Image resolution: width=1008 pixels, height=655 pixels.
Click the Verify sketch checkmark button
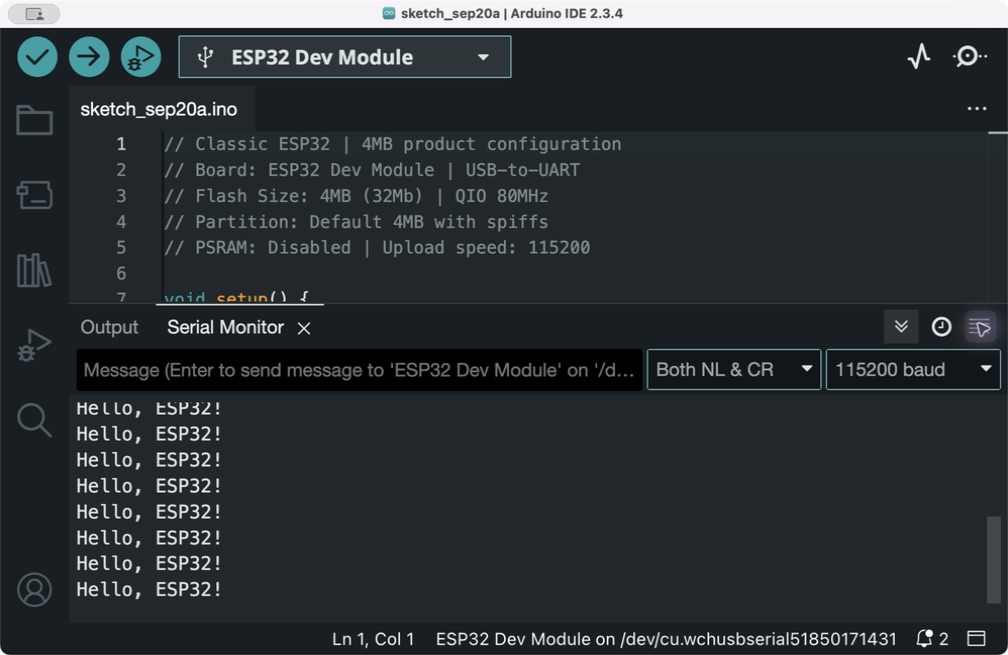pos(37,57)
